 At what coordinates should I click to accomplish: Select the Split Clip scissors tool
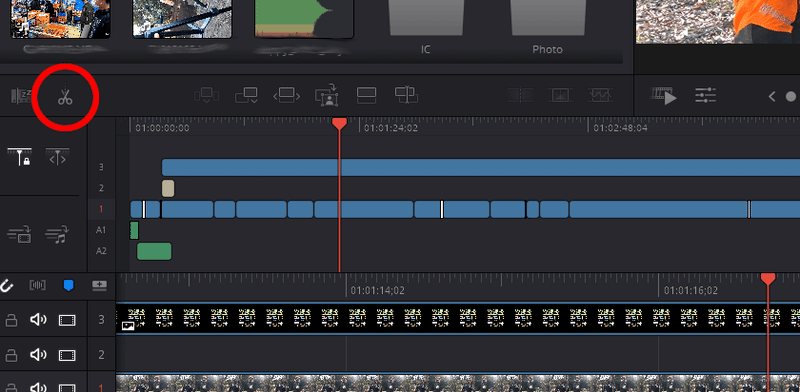[x=65, y=96]
